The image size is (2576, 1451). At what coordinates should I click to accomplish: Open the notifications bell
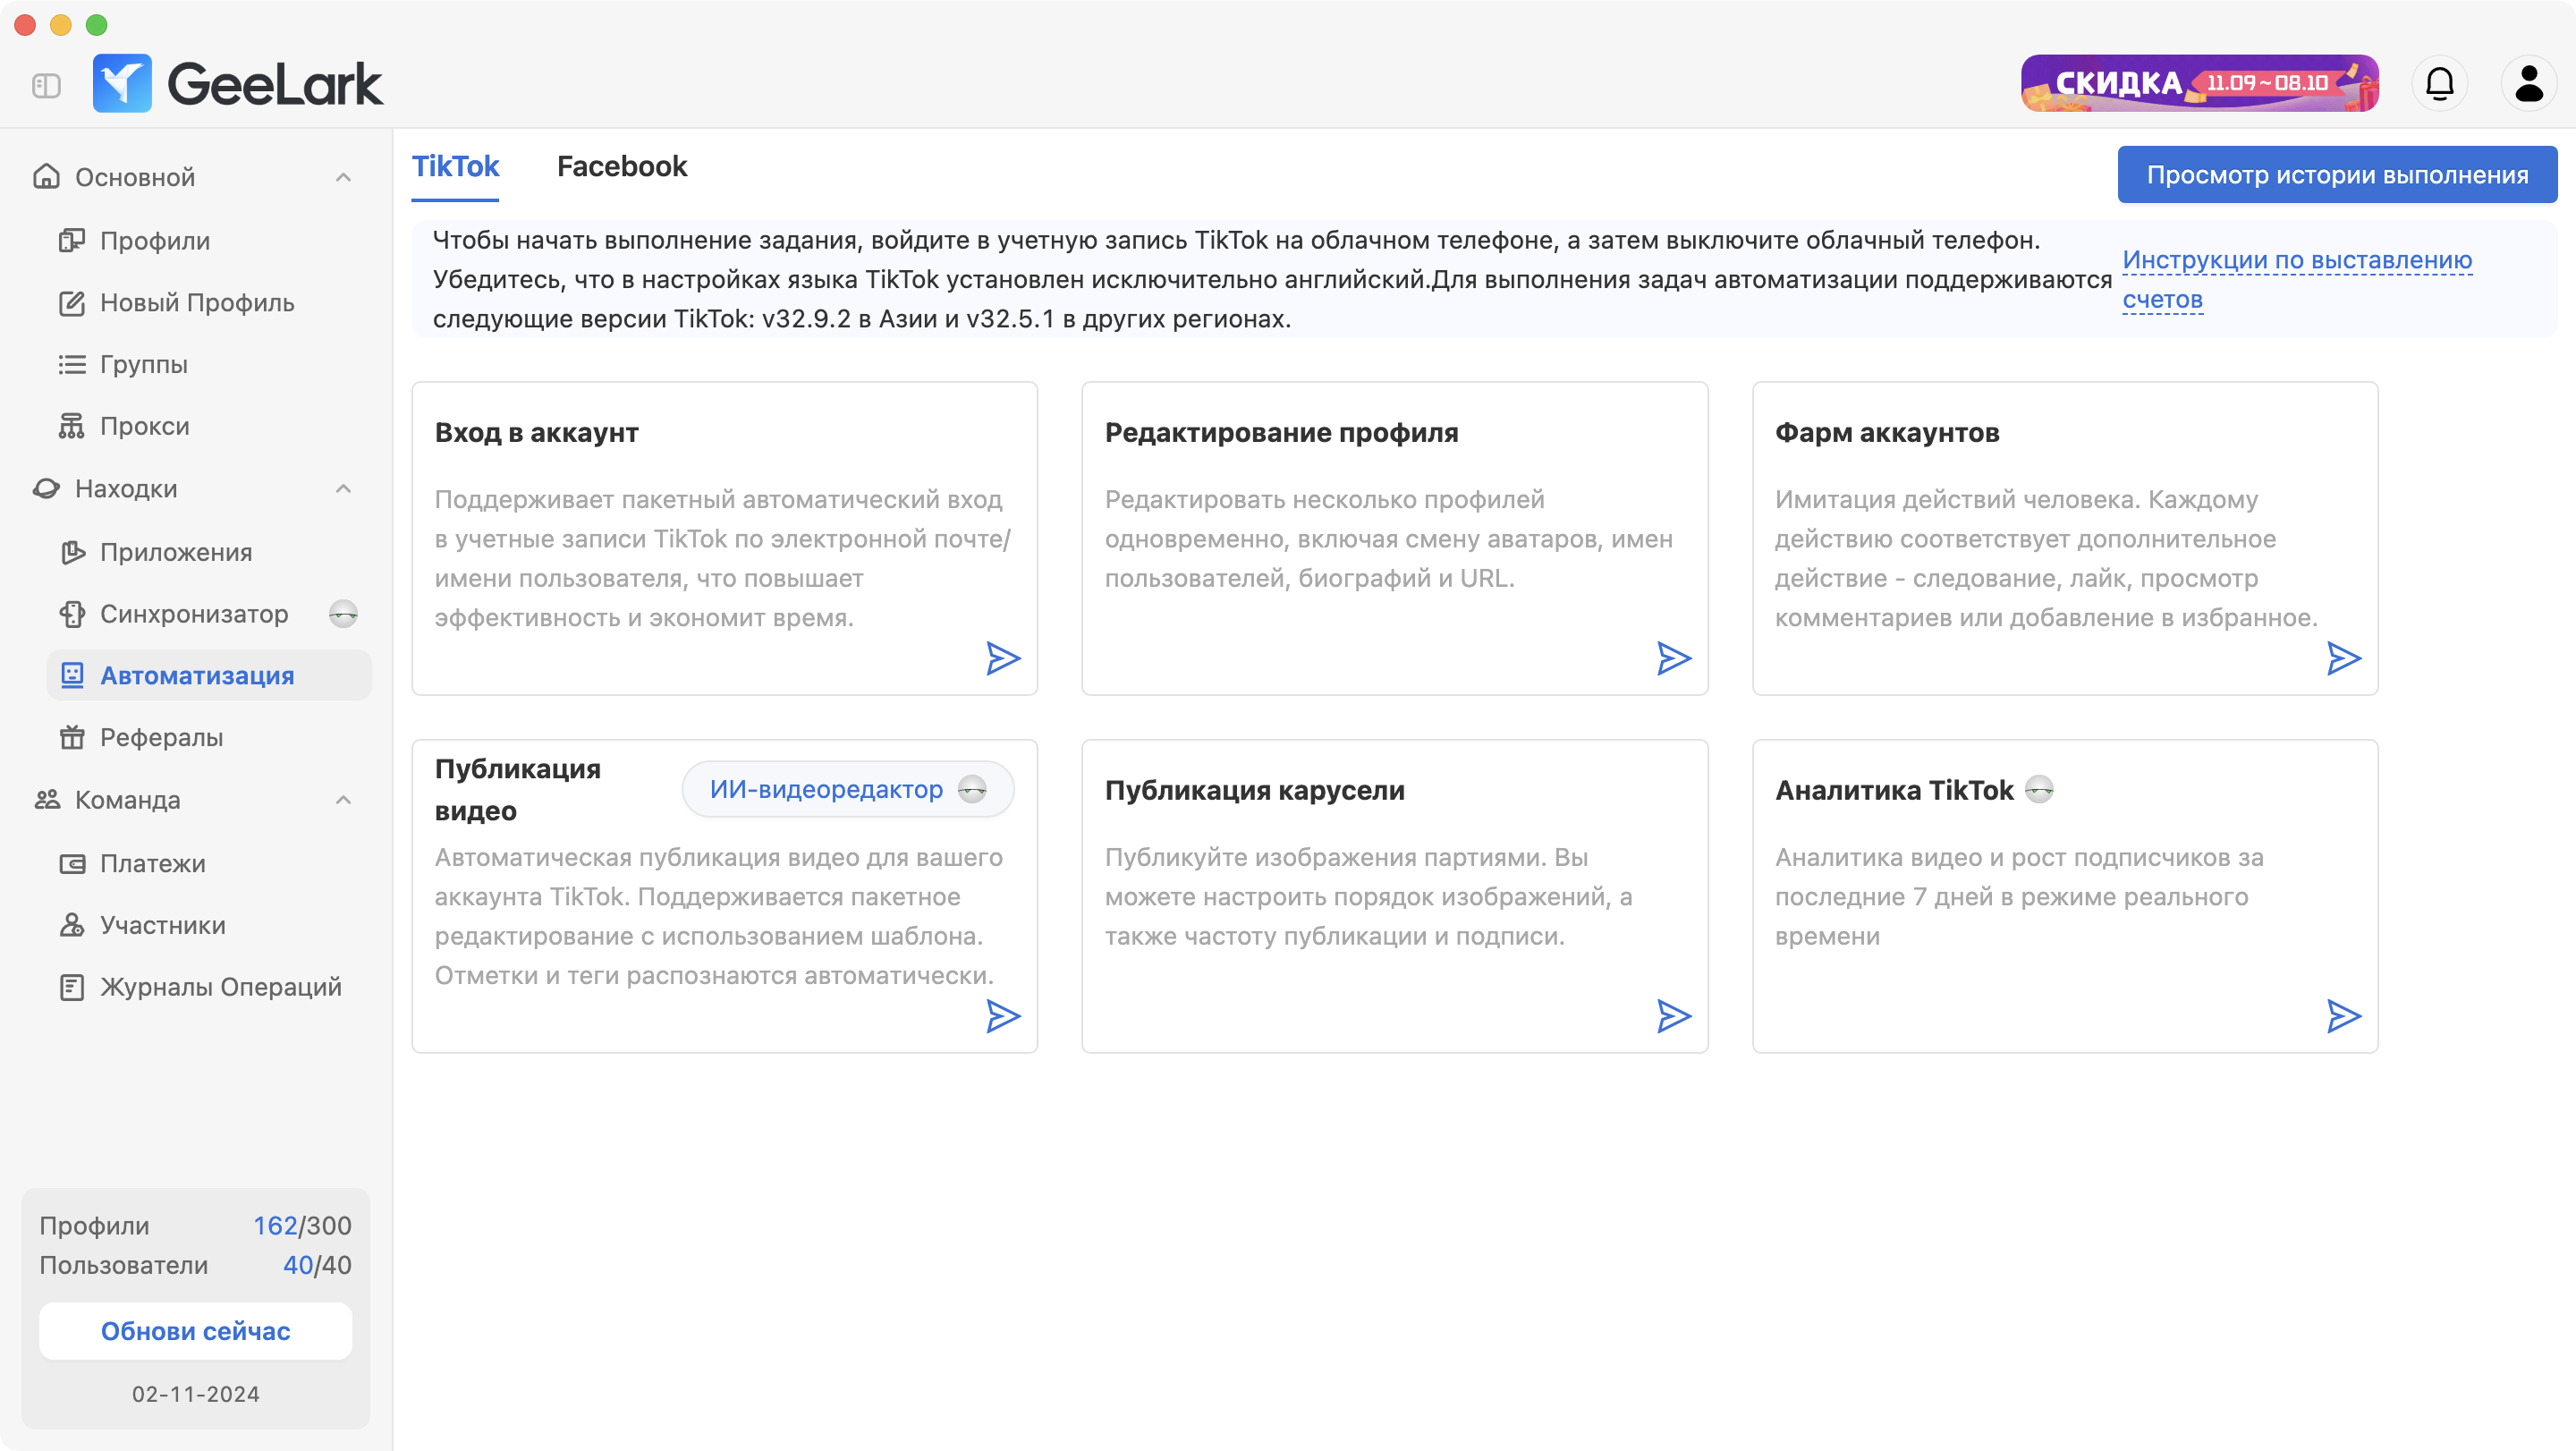click(x=2440, y=83)
